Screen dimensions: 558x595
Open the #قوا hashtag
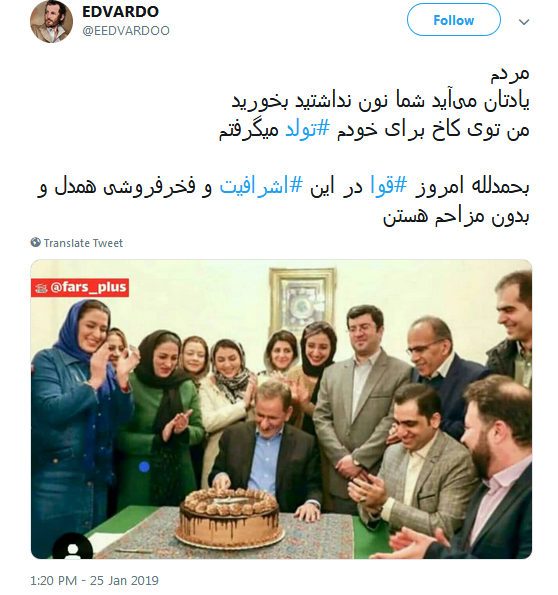click(x=389, y=186)
